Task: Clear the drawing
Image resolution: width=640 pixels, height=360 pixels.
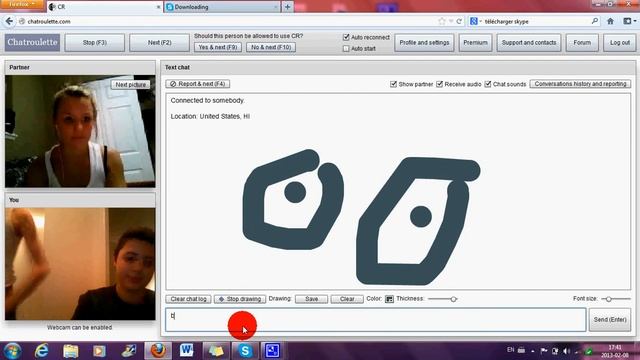Action: click(347, 299)
